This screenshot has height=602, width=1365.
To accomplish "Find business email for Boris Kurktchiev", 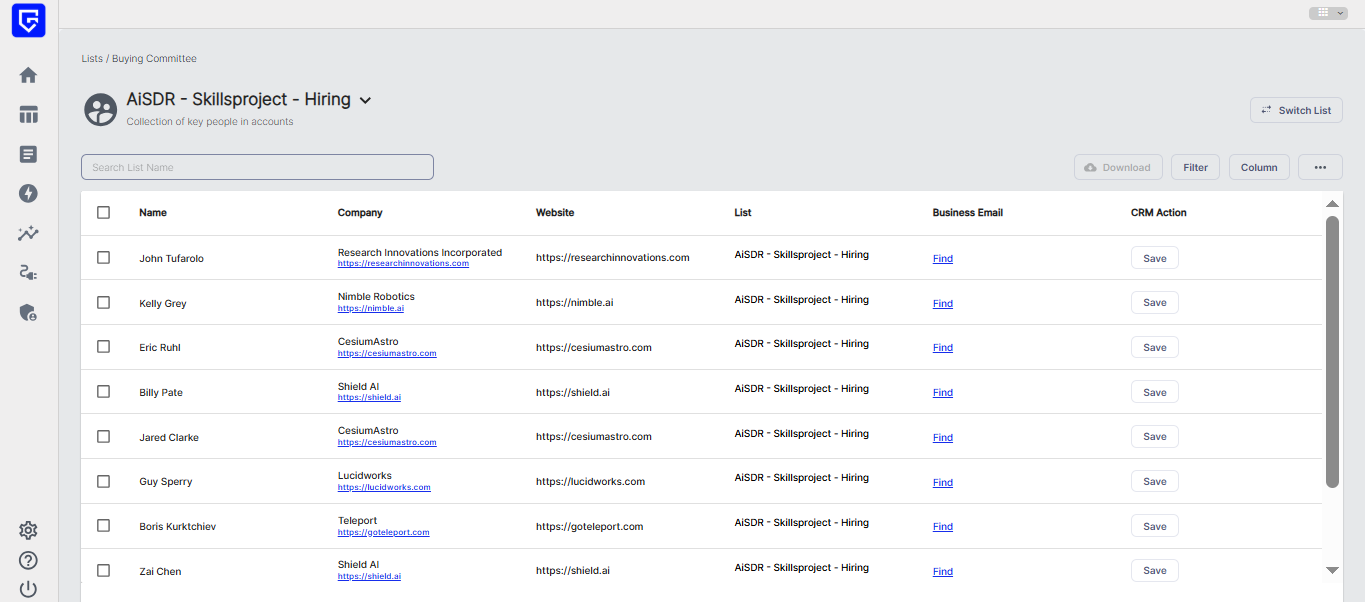I will pos(943,527).
